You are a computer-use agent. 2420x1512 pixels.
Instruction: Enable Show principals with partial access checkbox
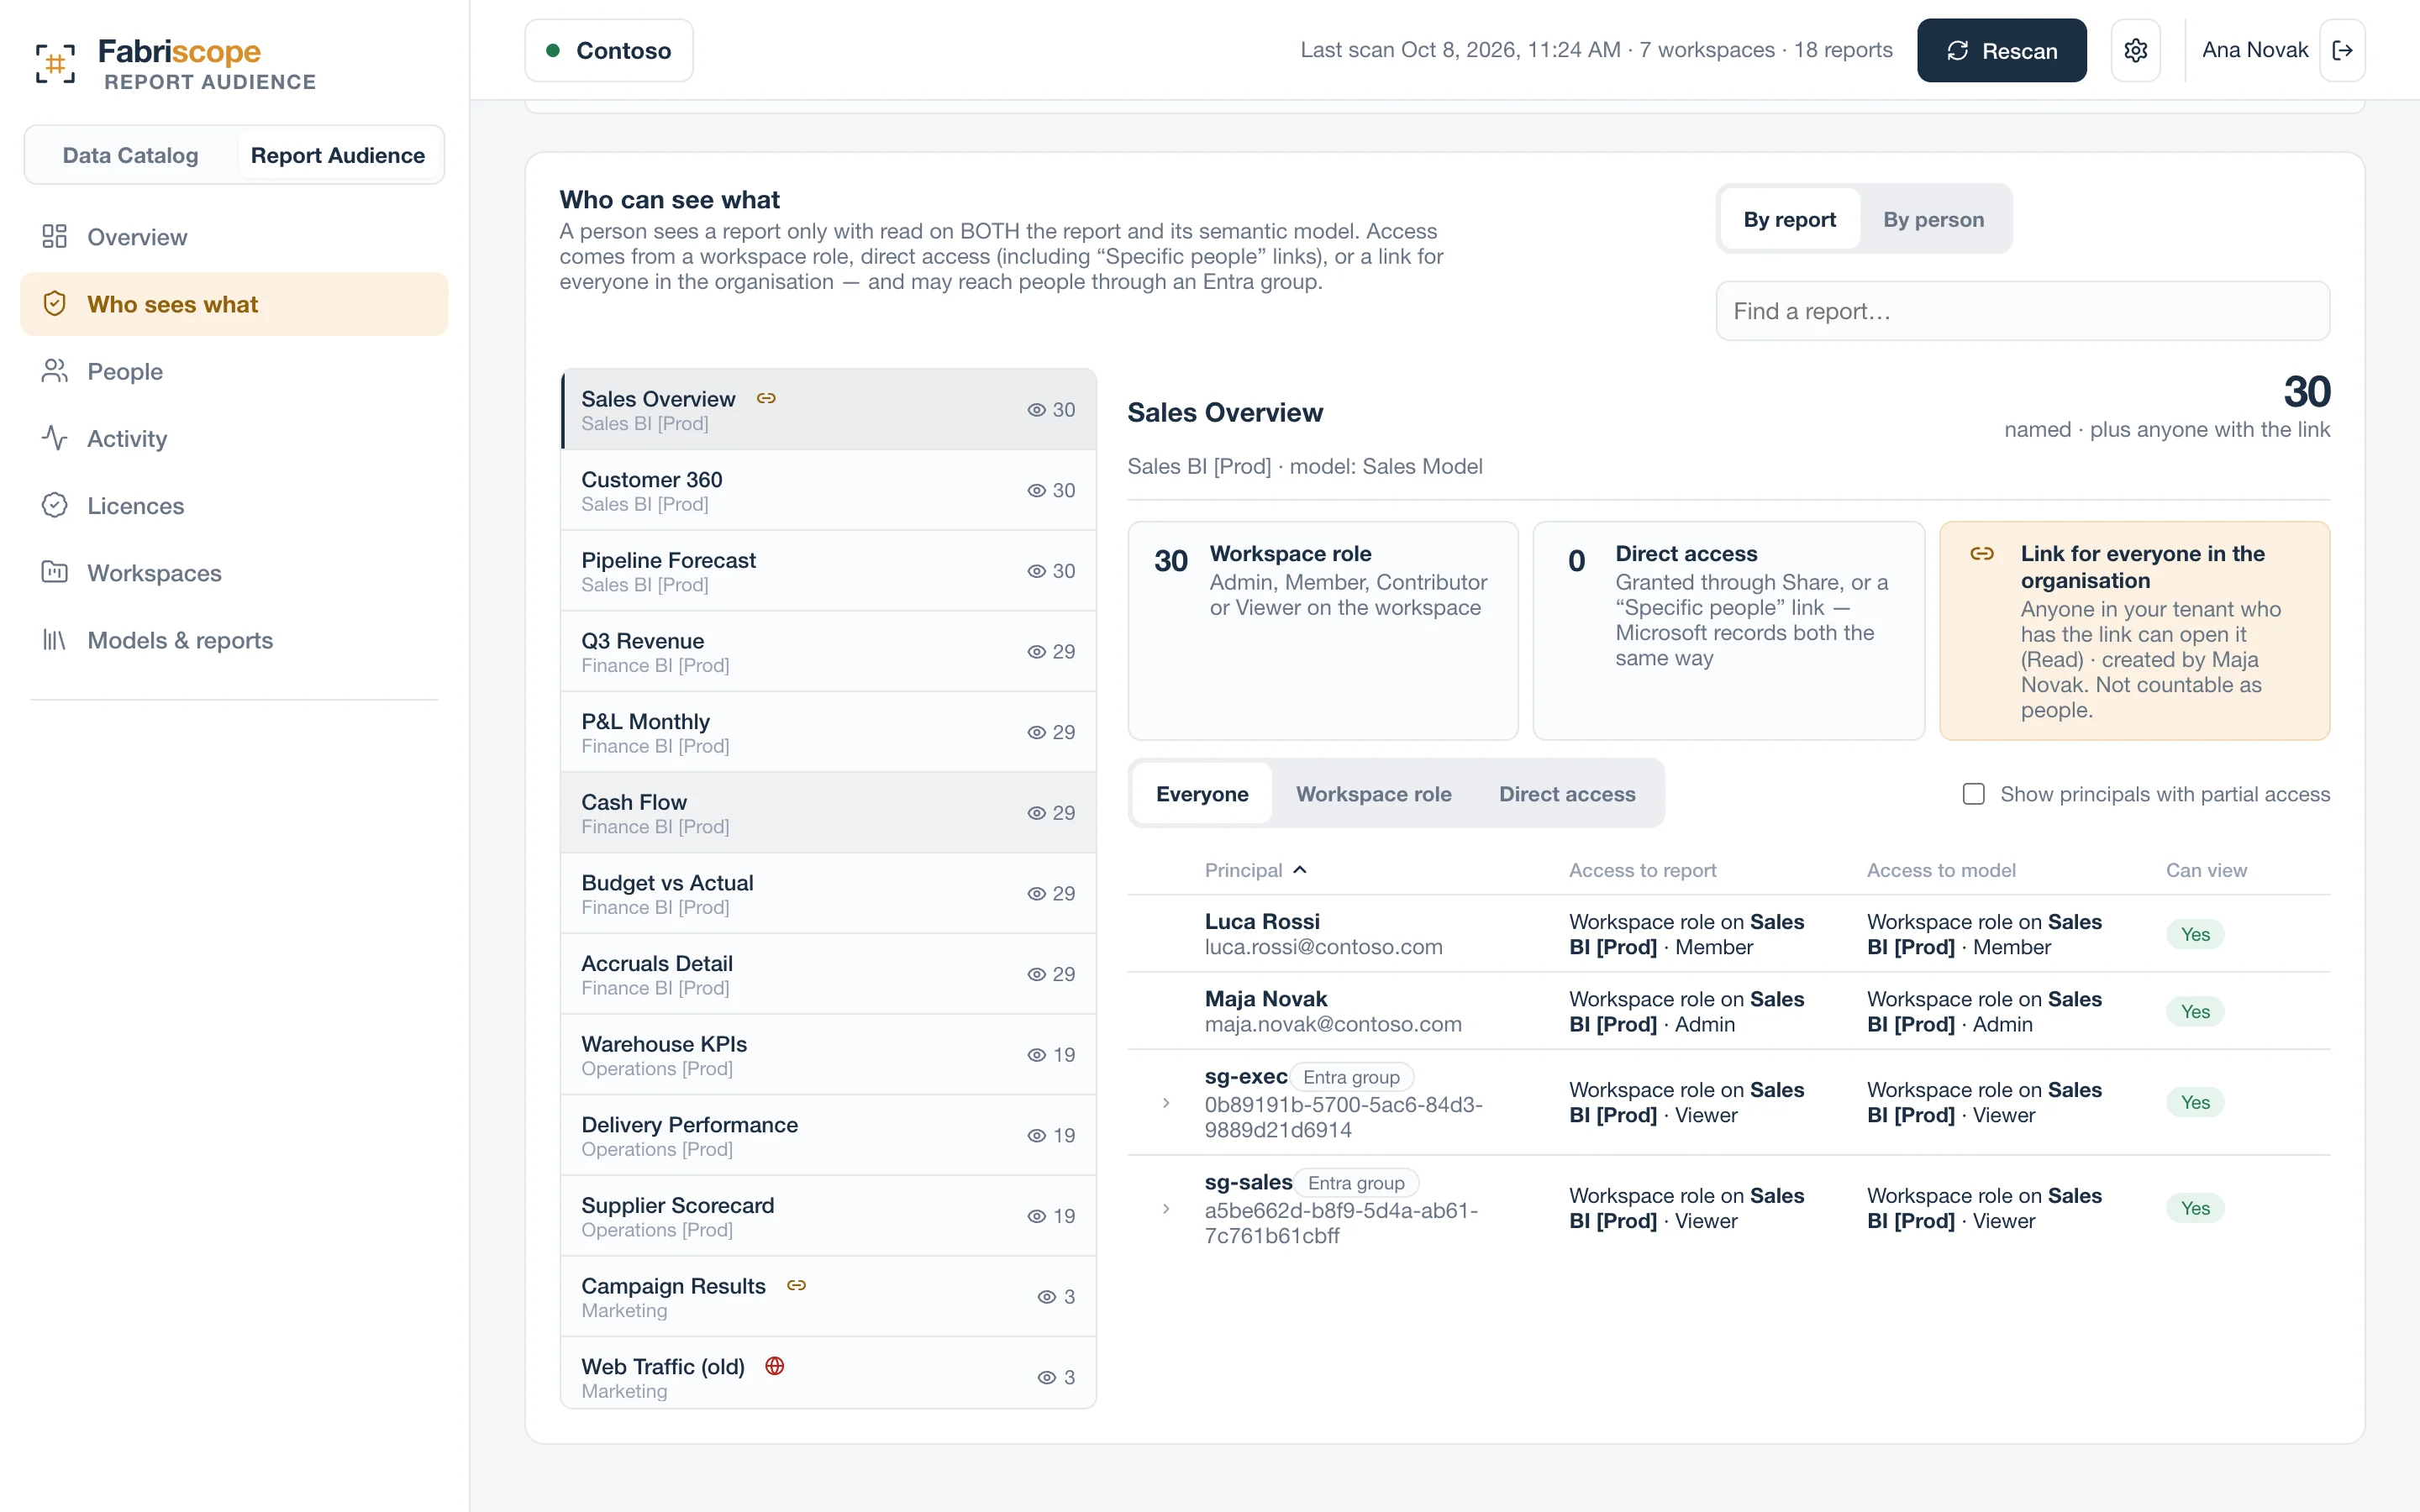pos(1973,794)
